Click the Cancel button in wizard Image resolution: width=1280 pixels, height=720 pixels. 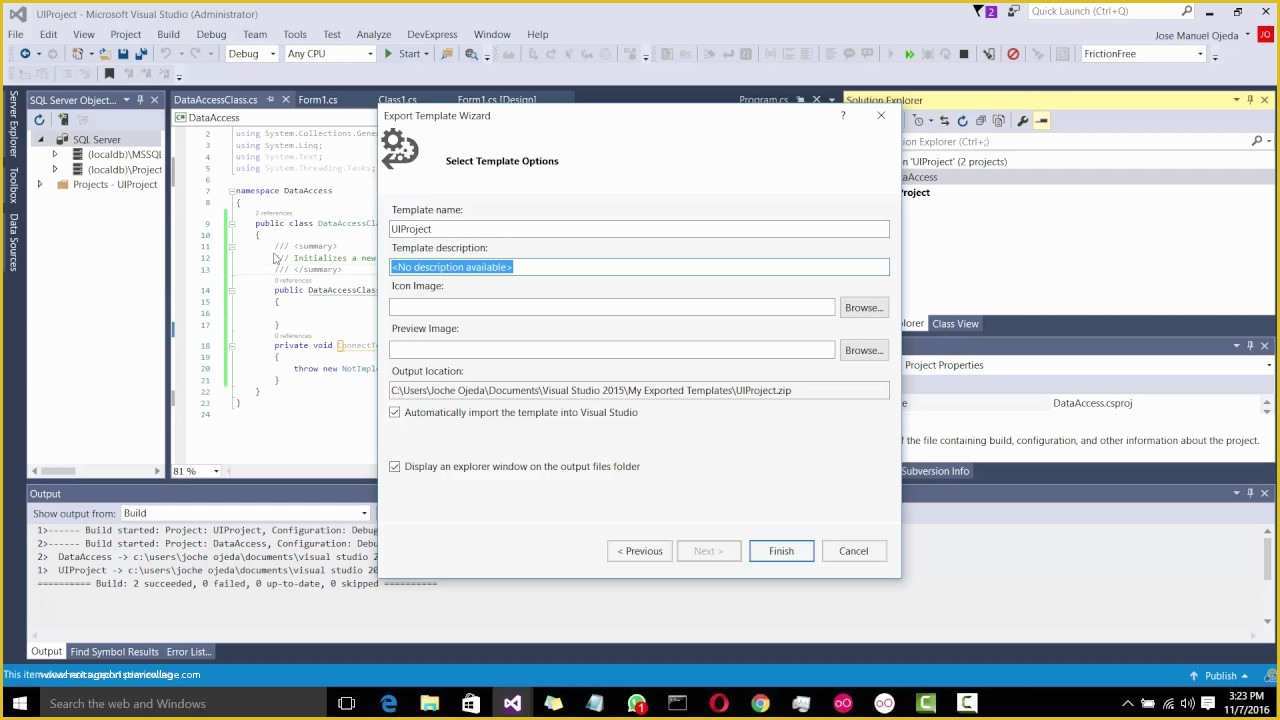853,551
